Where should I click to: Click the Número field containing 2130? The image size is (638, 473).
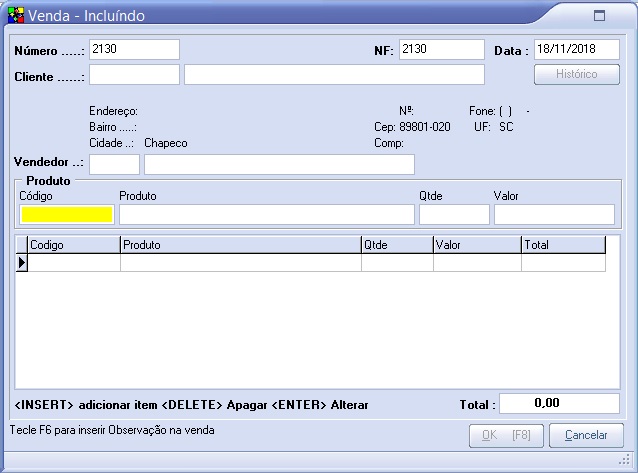134,49
